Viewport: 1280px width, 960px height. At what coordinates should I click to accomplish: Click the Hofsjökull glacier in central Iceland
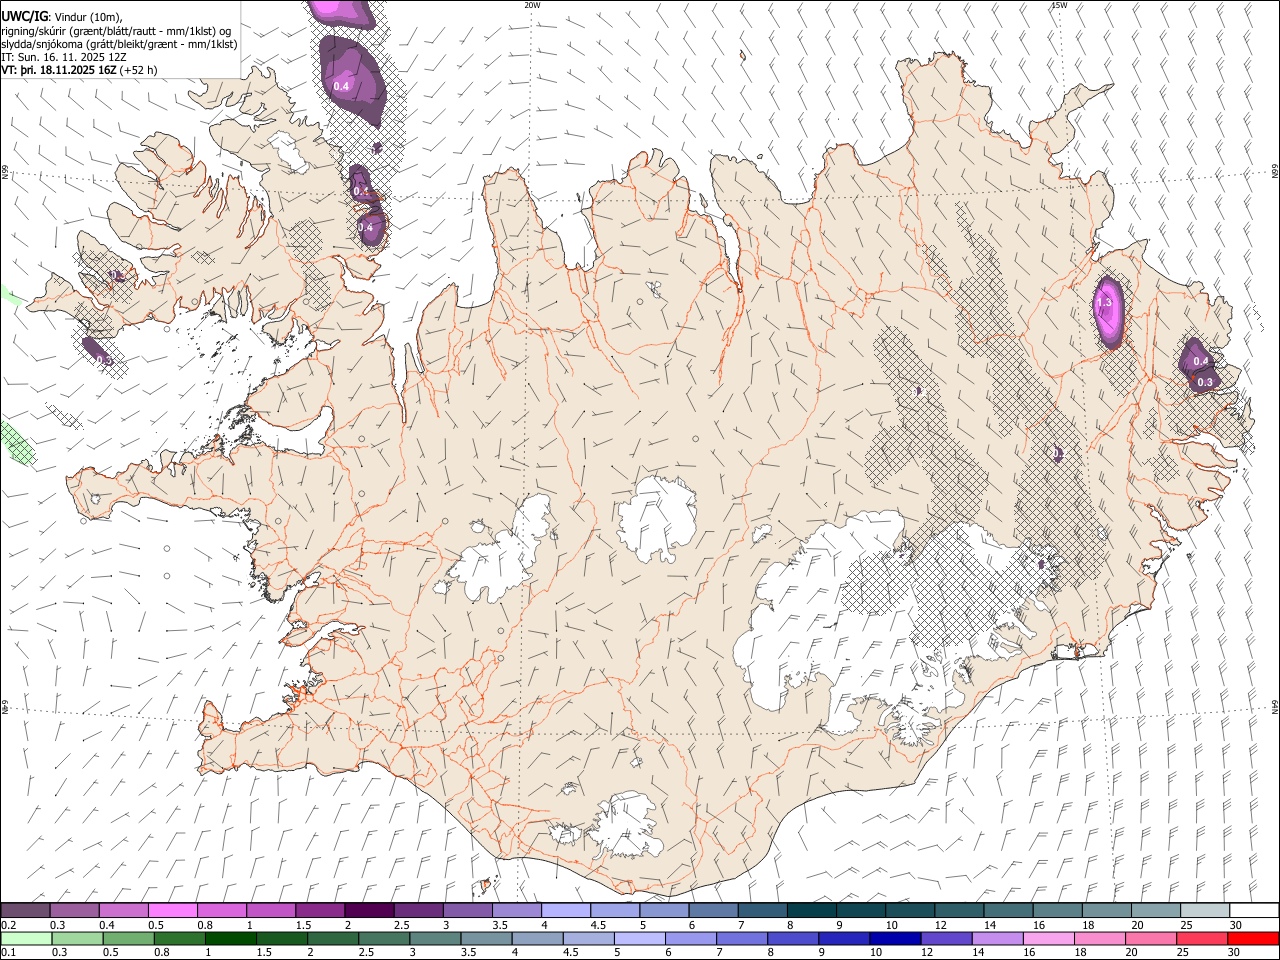657,518
